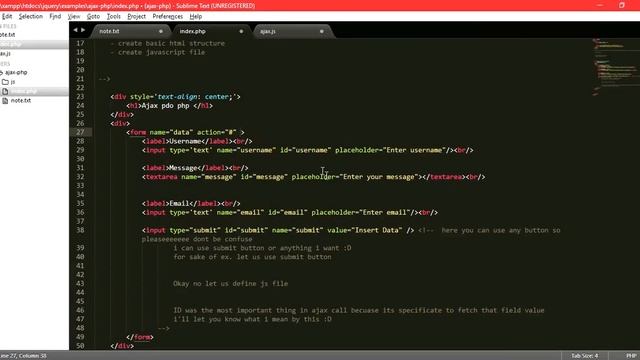640x360 pixels.
Task: Open the Help menu
Action: coord(196,17)
